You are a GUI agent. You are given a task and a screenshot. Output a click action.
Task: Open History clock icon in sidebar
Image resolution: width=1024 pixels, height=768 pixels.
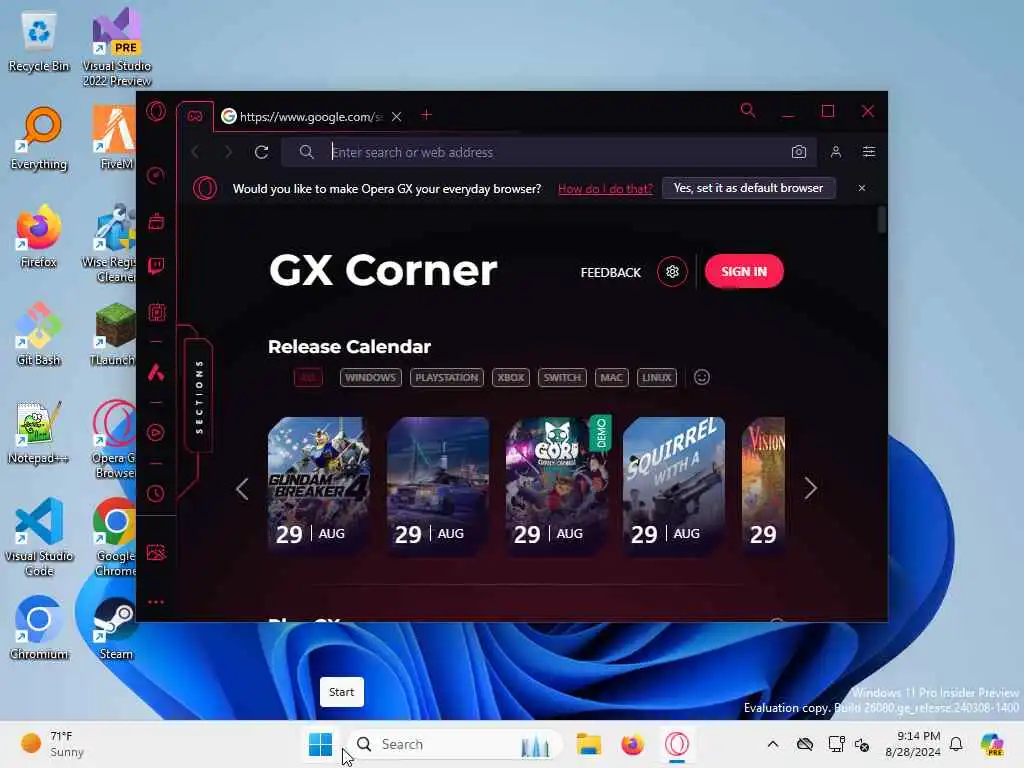pos(156,494)
